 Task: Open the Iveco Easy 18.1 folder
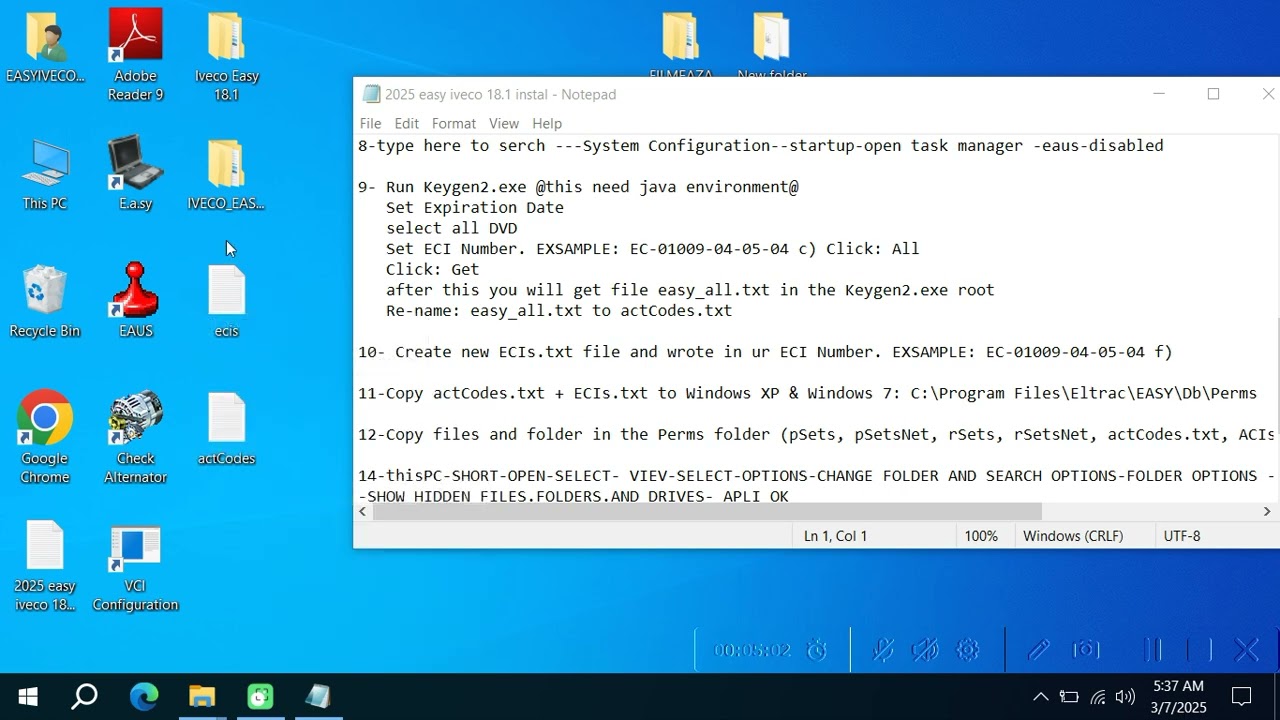[x=226, y=54]
